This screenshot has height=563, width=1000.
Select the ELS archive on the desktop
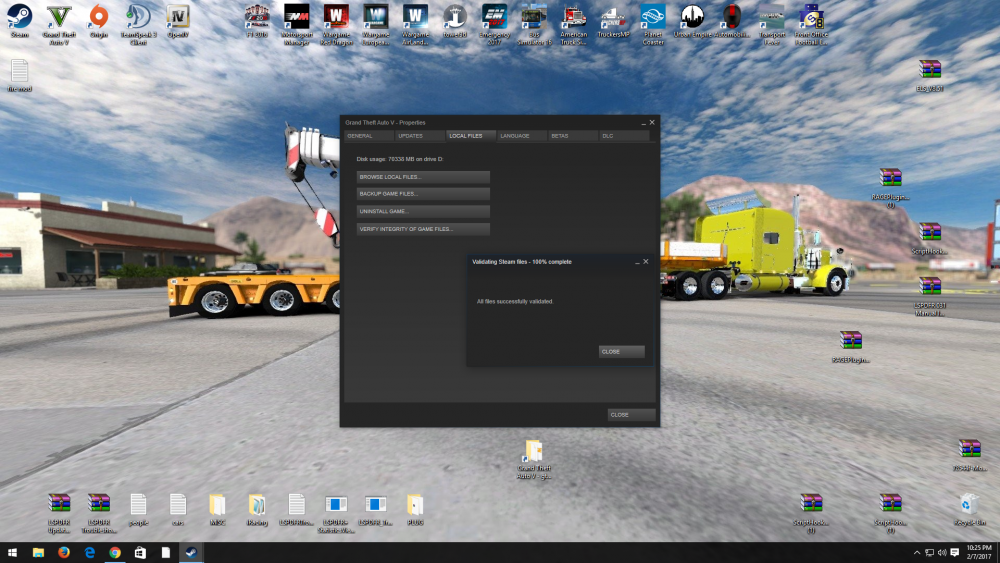point(930,75)
